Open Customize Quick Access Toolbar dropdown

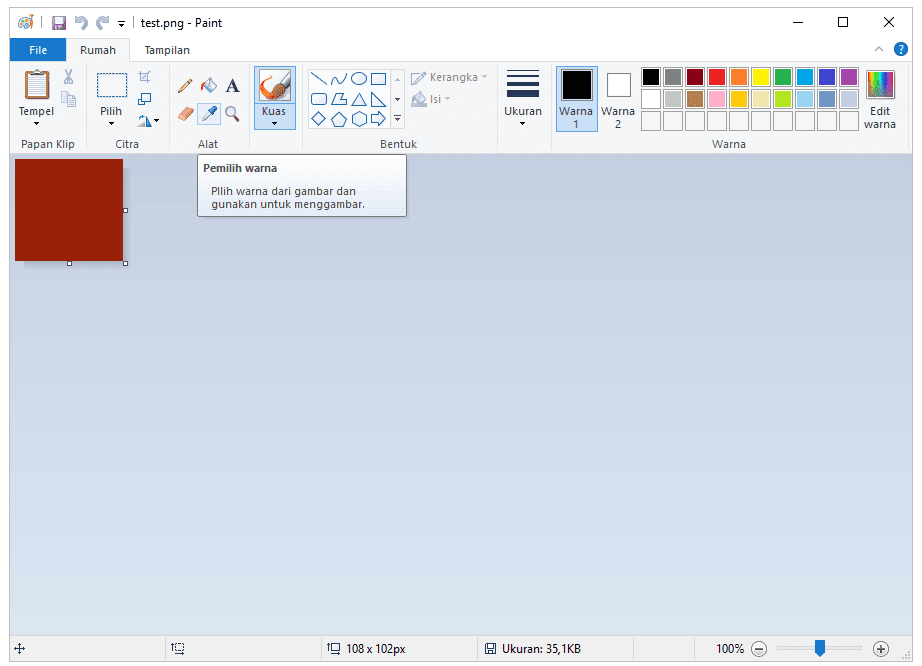click(x=121, y=24)
